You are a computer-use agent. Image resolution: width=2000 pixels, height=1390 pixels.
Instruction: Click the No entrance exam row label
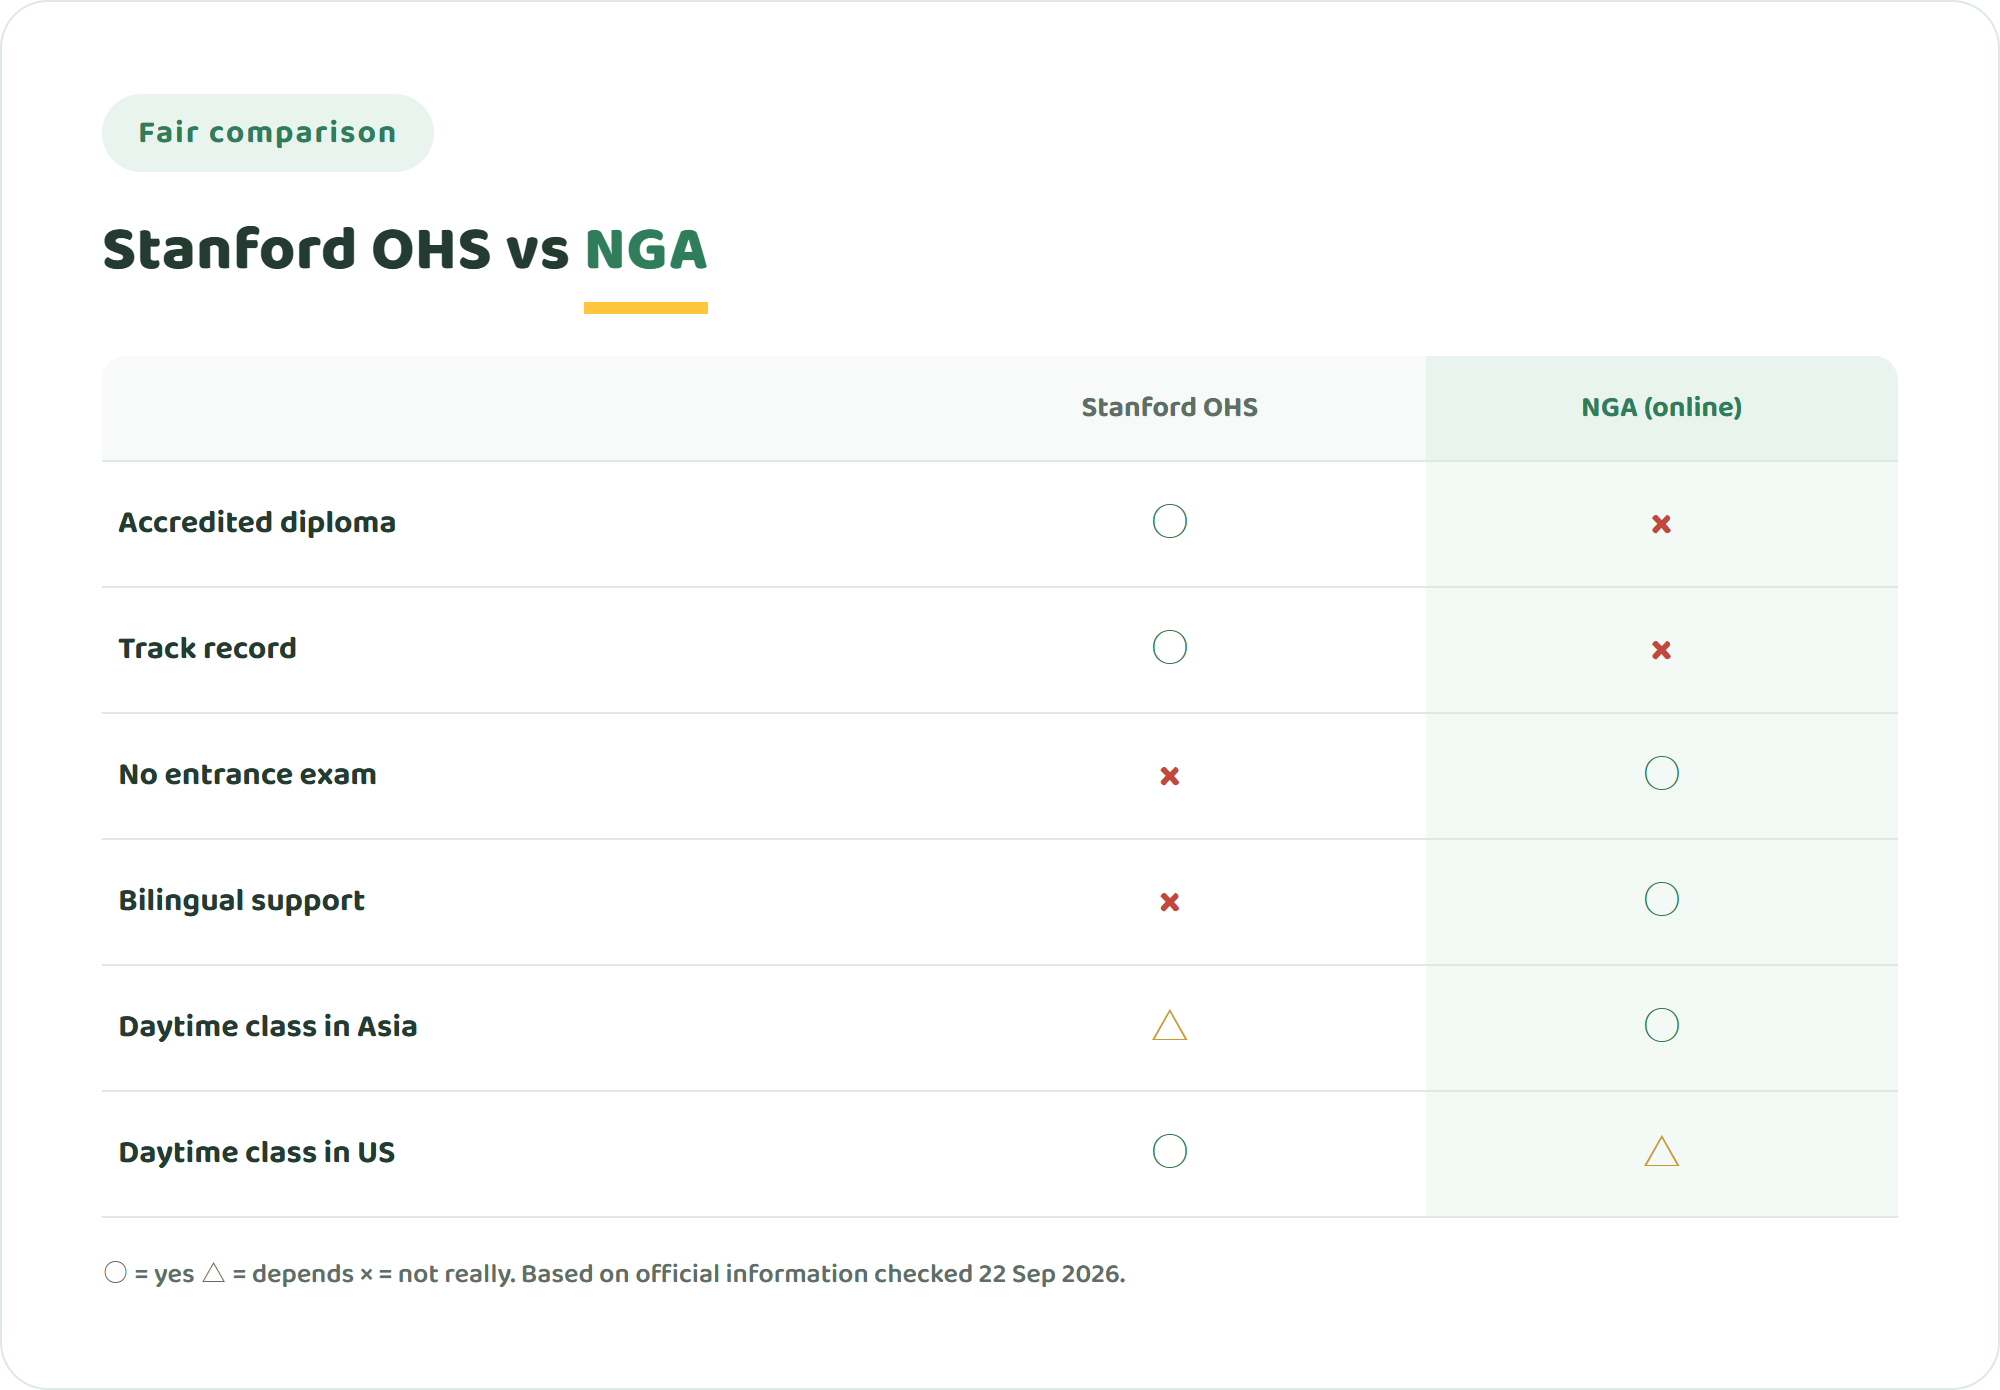(x=247, y=774)
